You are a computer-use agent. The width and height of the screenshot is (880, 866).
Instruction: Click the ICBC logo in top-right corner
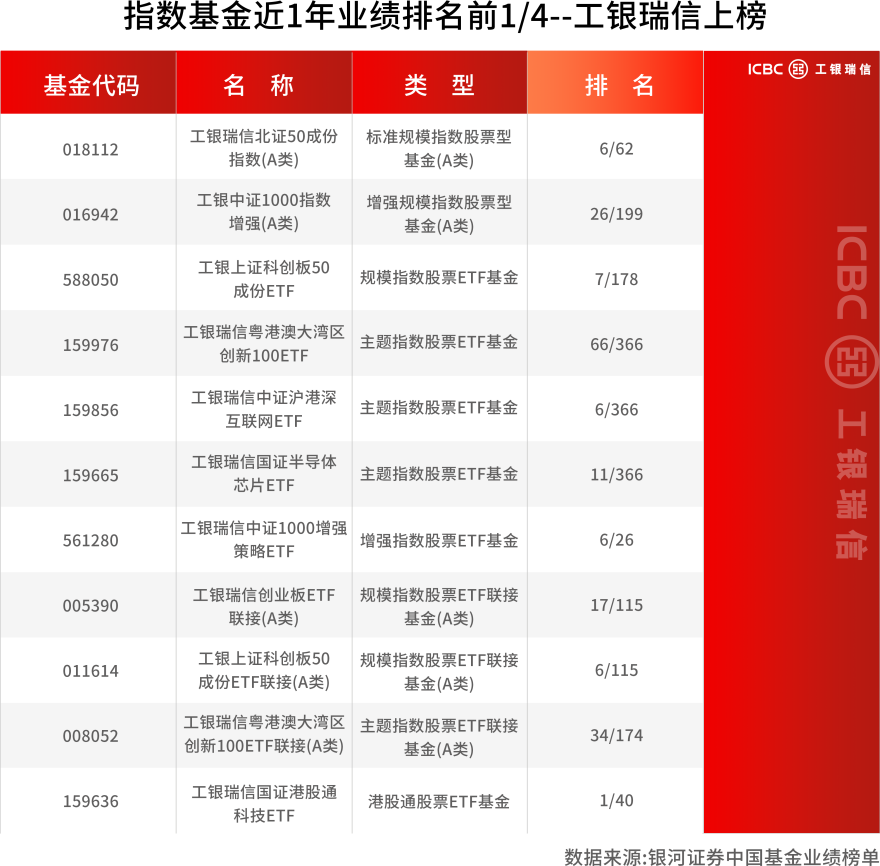click(809, 69)
